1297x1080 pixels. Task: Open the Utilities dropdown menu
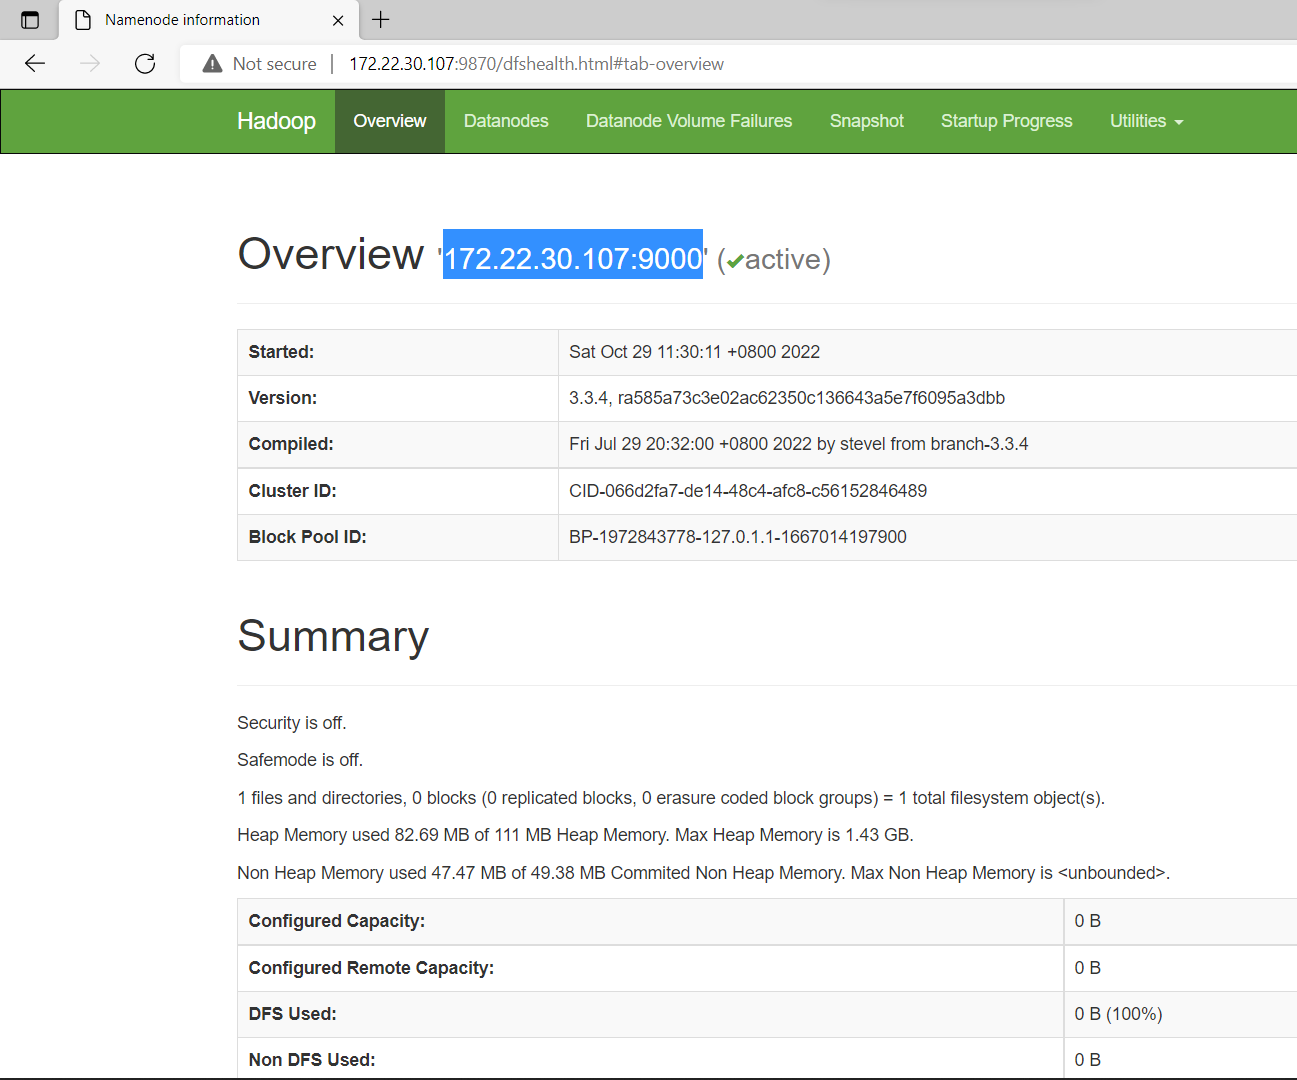point(1139,121)
